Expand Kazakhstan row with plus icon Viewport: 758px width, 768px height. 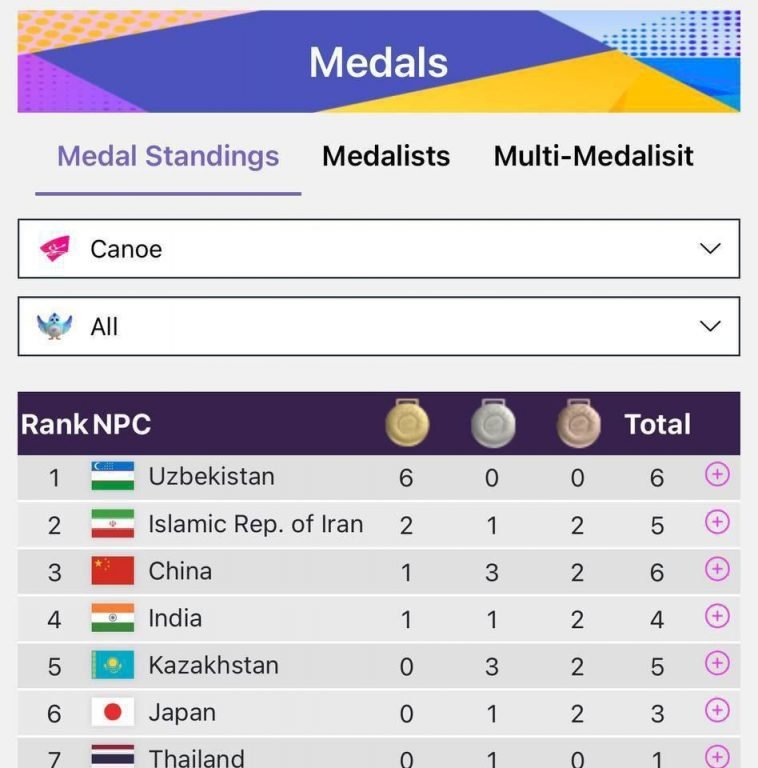pyautogui.click(x=717, y=663)
